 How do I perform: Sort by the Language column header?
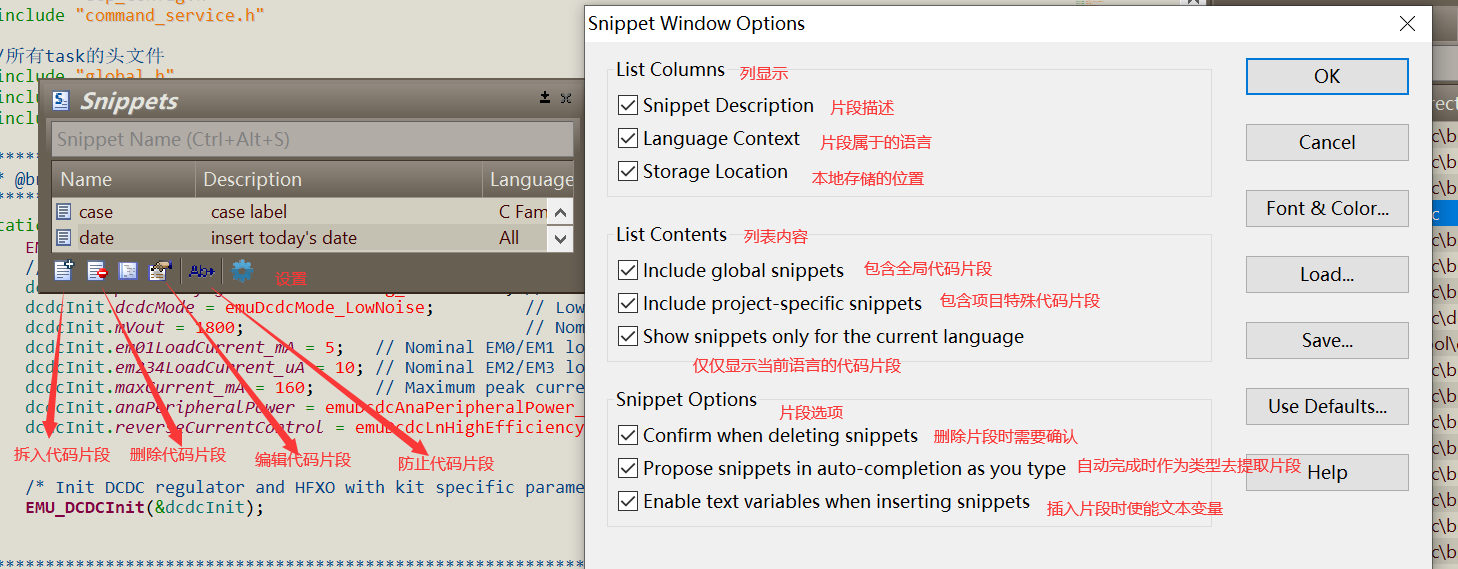[528, 179]
